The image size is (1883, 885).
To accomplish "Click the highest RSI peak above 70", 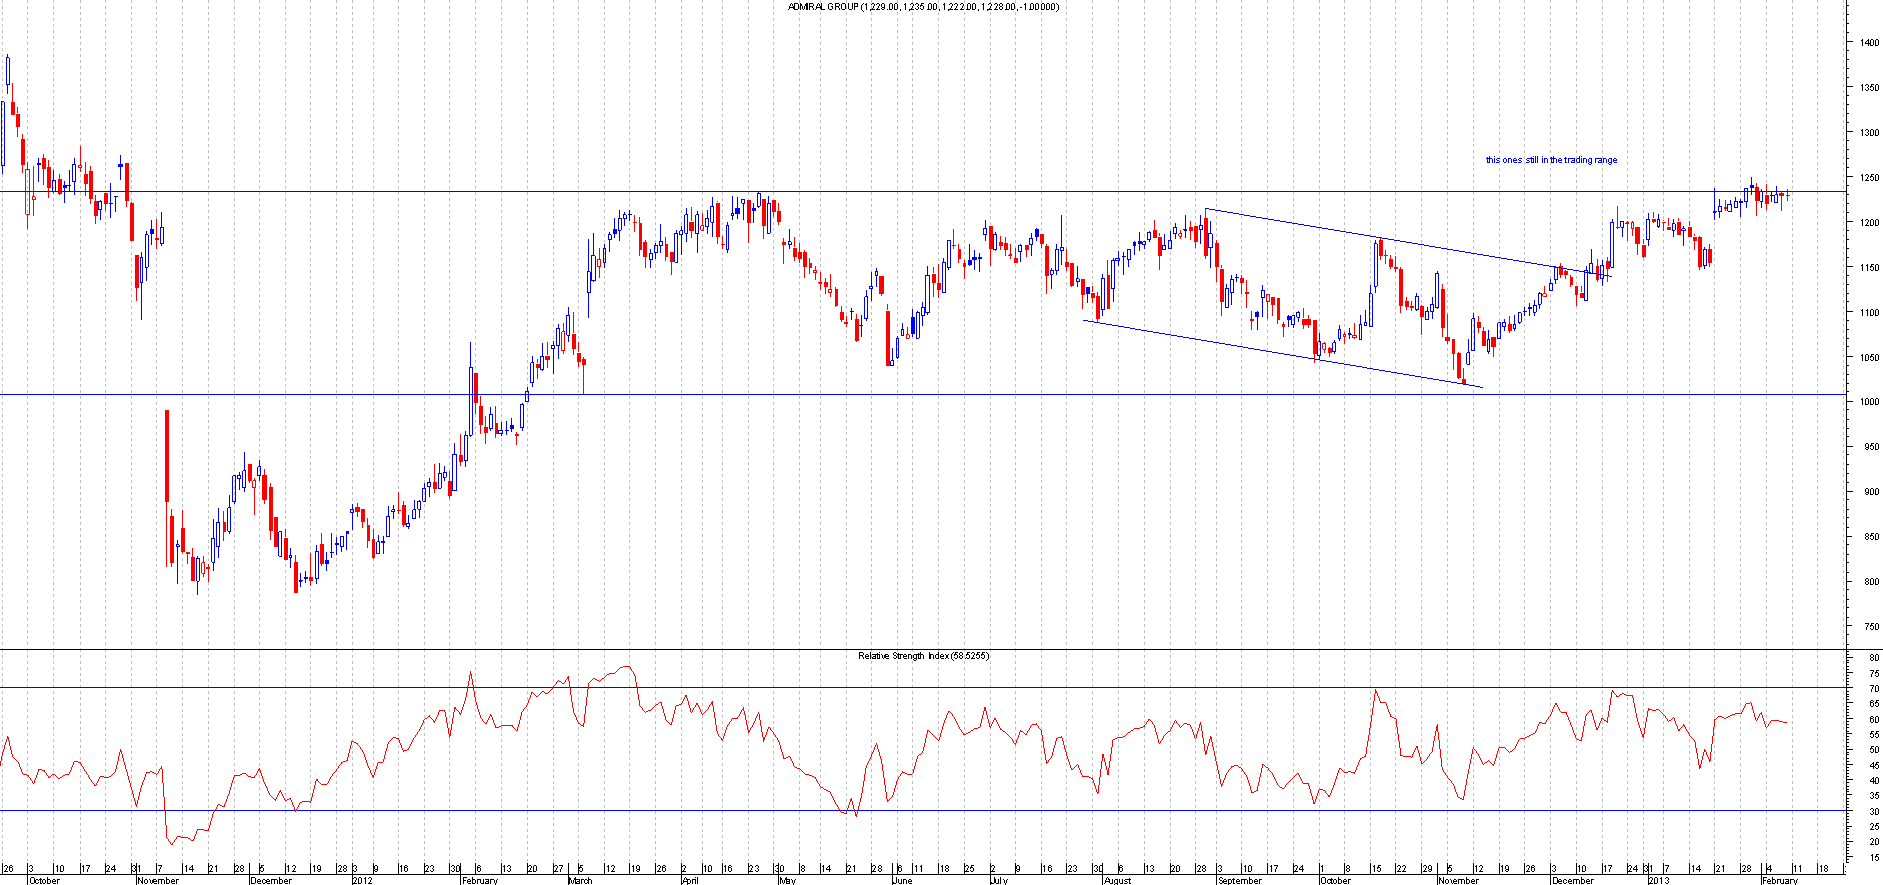I will 627,666.
